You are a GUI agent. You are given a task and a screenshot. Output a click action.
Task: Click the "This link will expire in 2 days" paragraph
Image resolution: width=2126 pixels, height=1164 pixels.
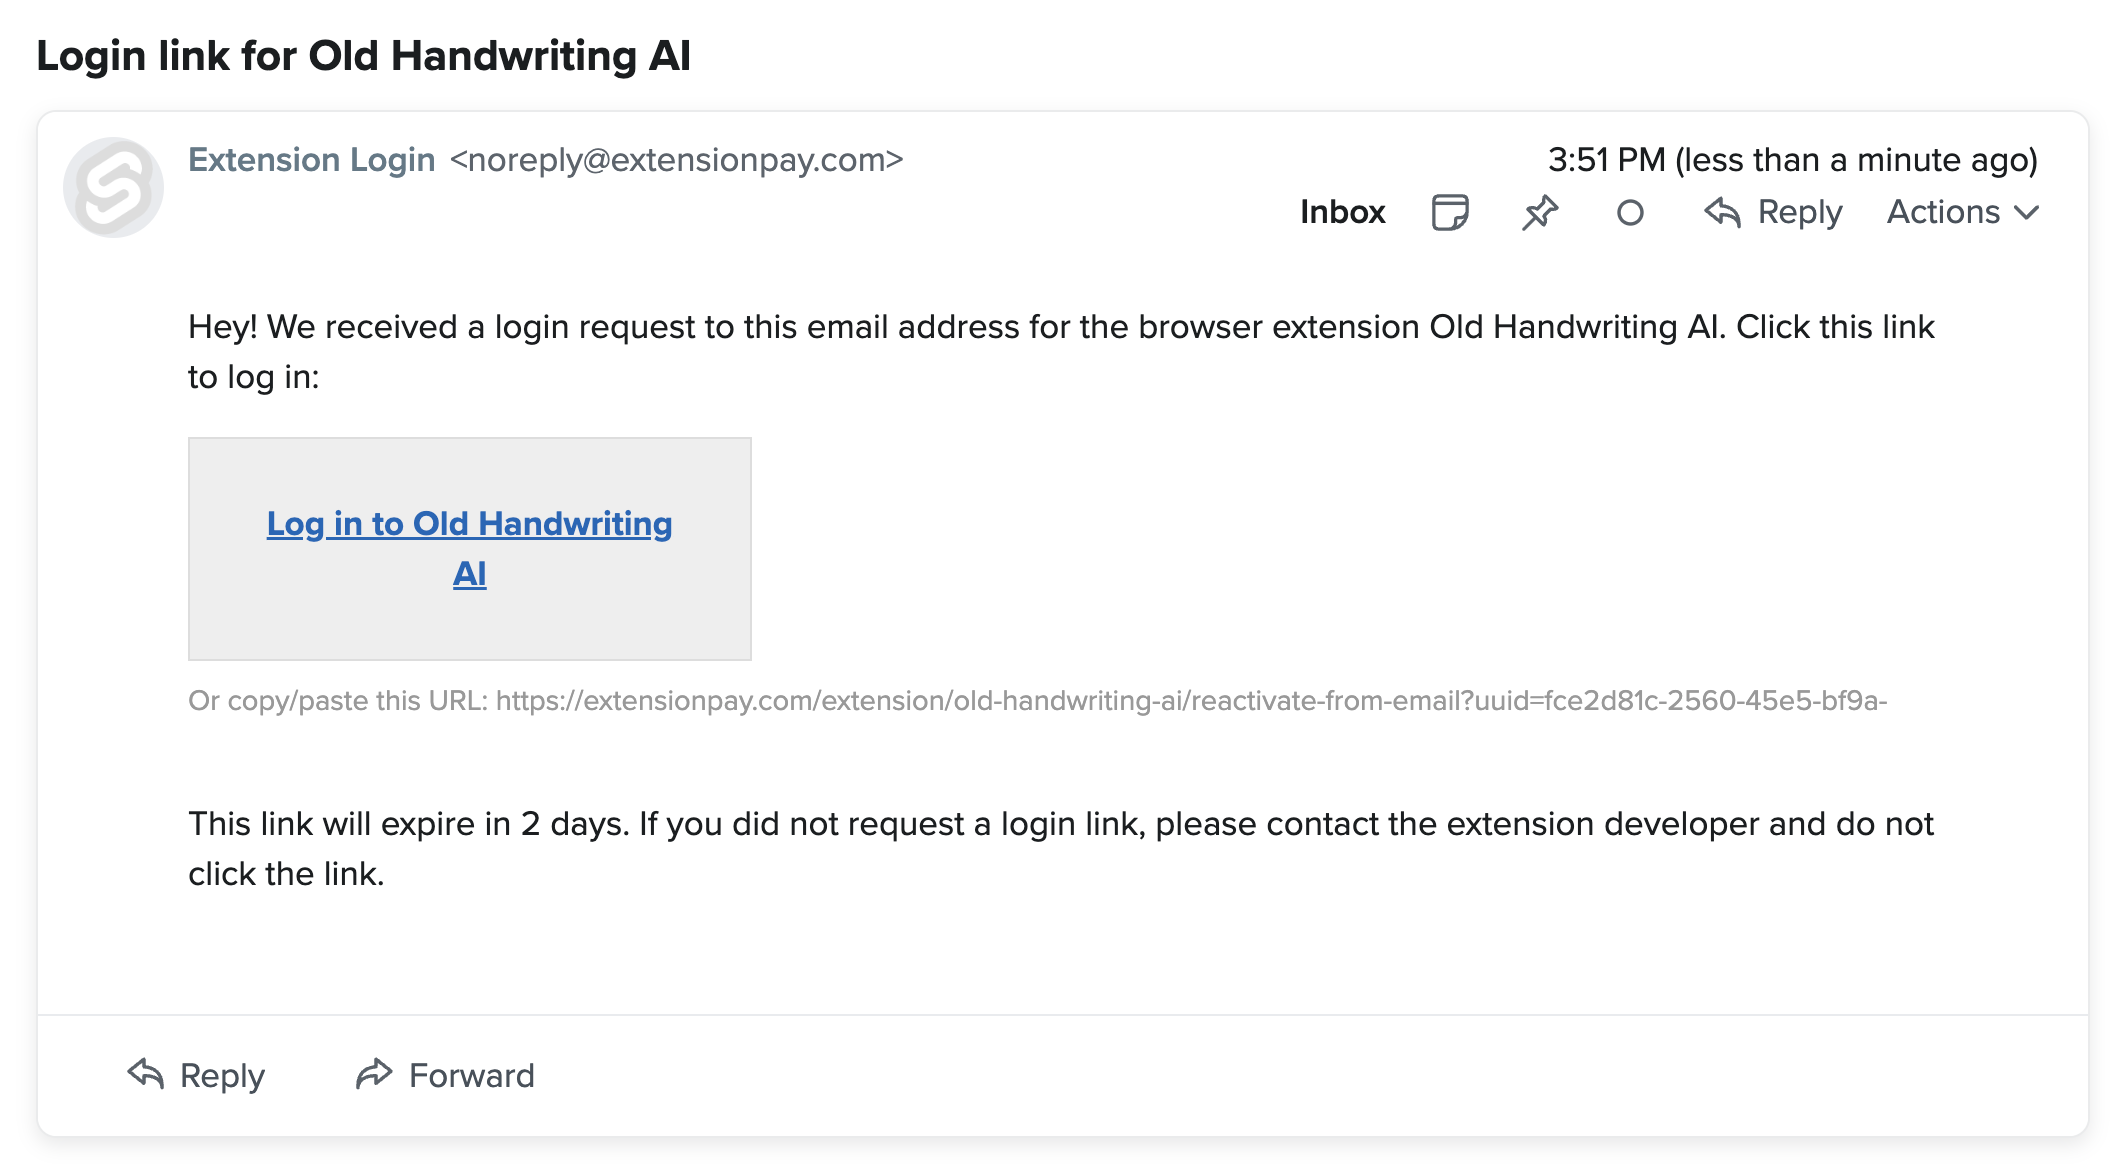point(1061,848)
